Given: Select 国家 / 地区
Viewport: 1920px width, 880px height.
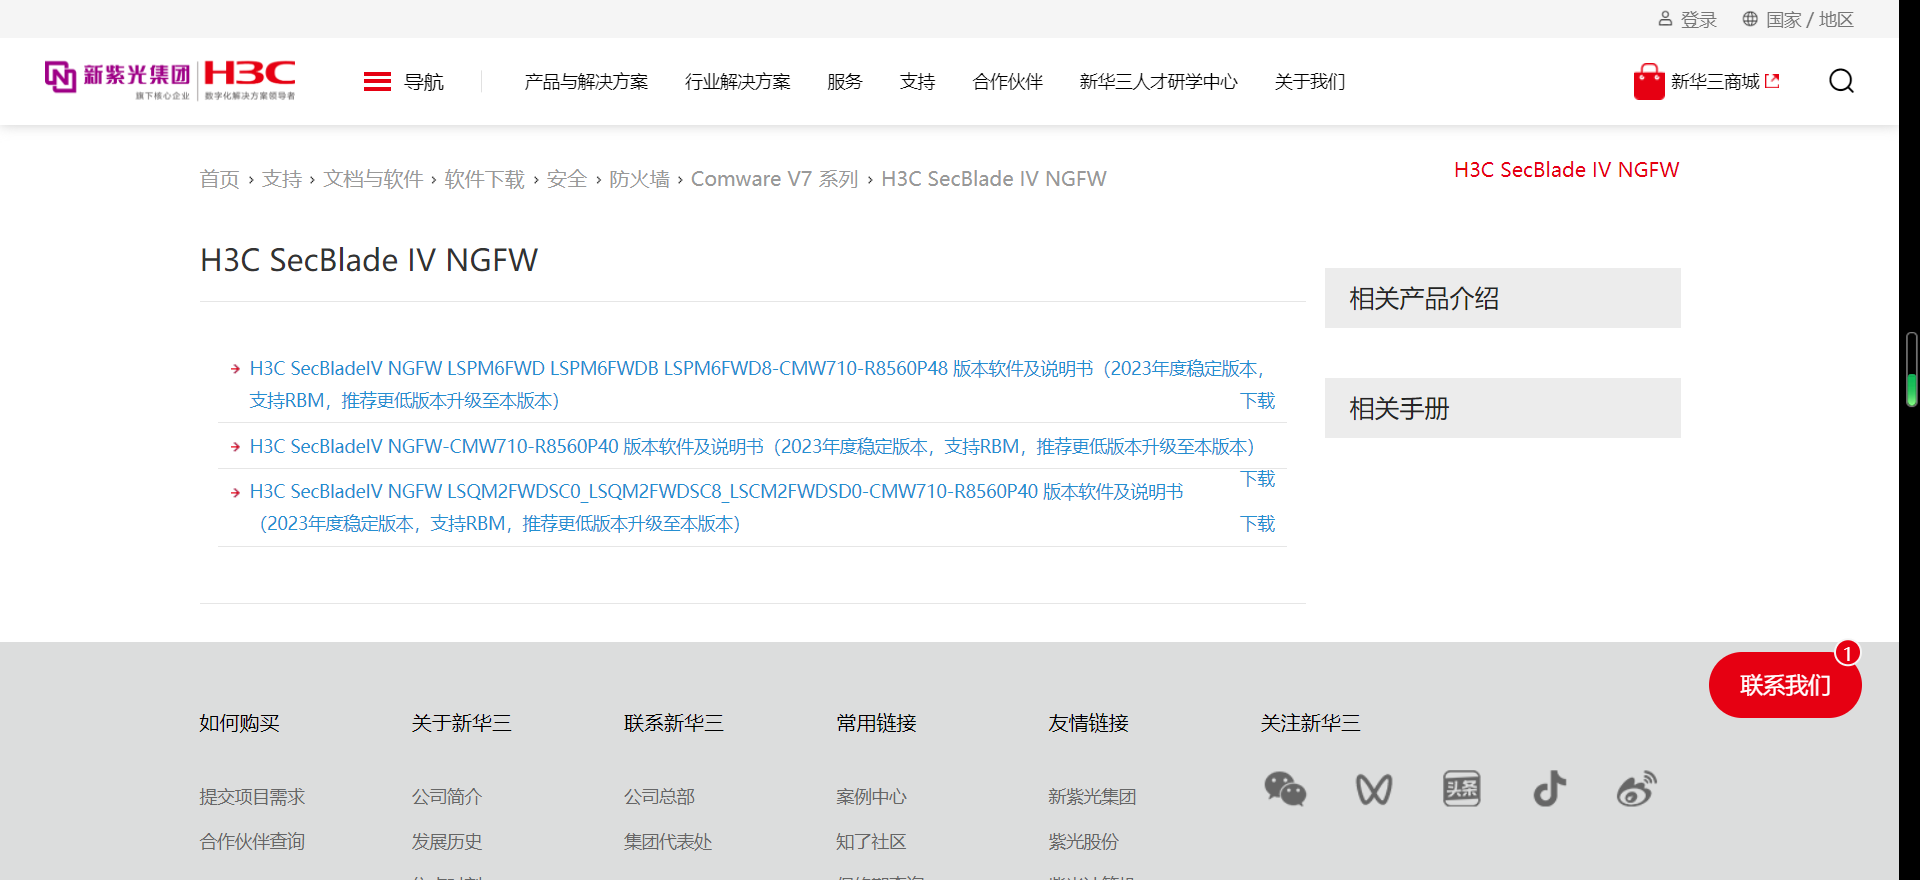Looking at the screenshot, I should (x=1810, y=20).
